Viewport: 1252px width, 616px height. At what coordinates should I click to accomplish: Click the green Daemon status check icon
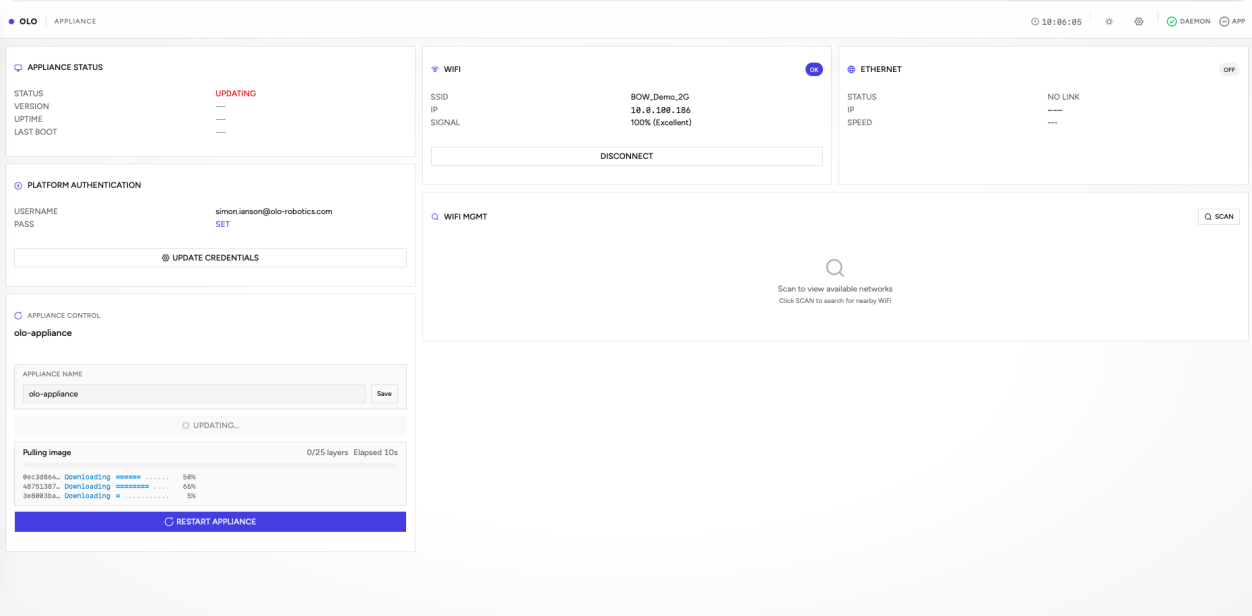[1172, 21]
